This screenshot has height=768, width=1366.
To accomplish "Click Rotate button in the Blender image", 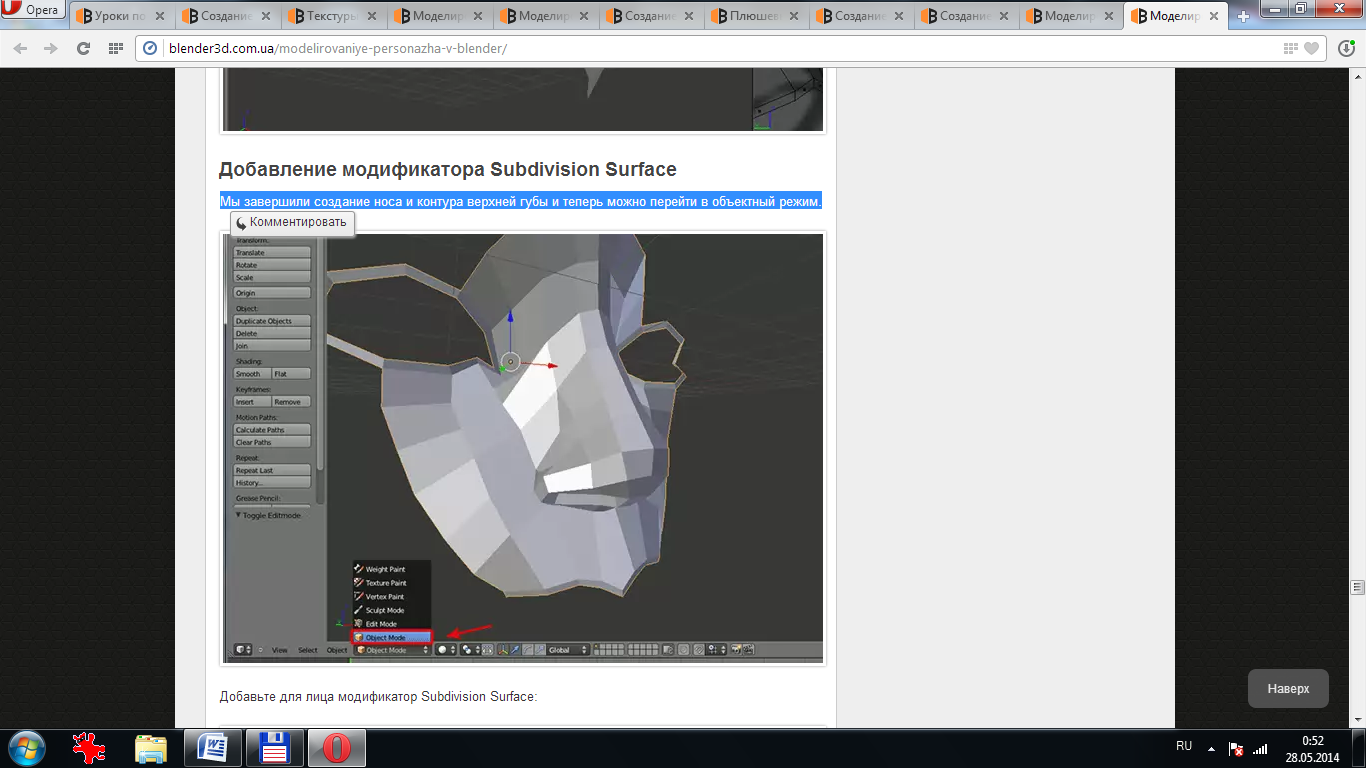I will pyautogui.click(x=272, y=265).
